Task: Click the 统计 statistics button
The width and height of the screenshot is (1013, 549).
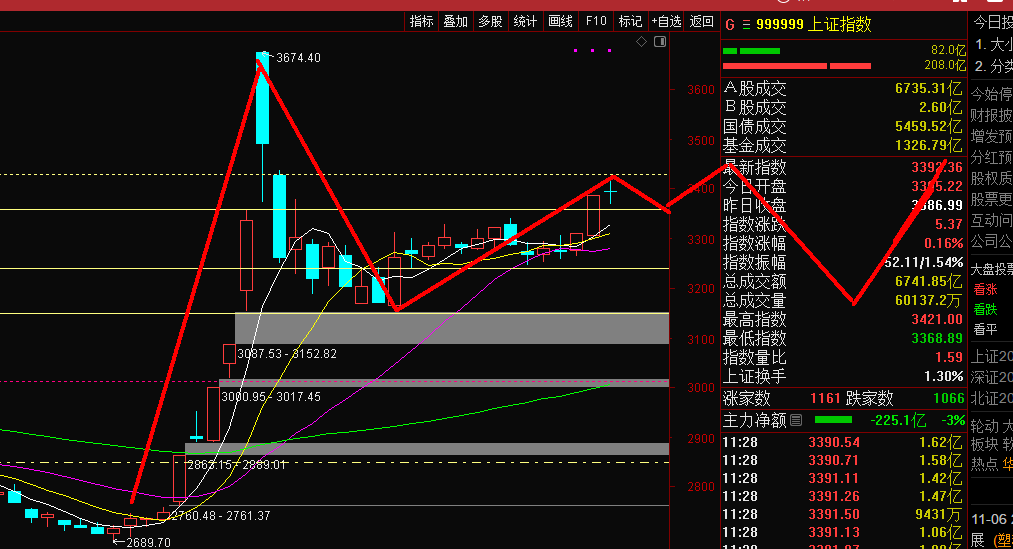Action: click(x=525, y=21)
